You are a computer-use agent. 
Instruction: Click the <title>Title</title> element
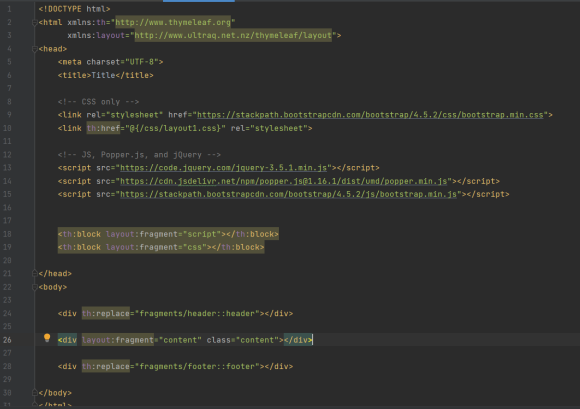click(x=105, y=75)
